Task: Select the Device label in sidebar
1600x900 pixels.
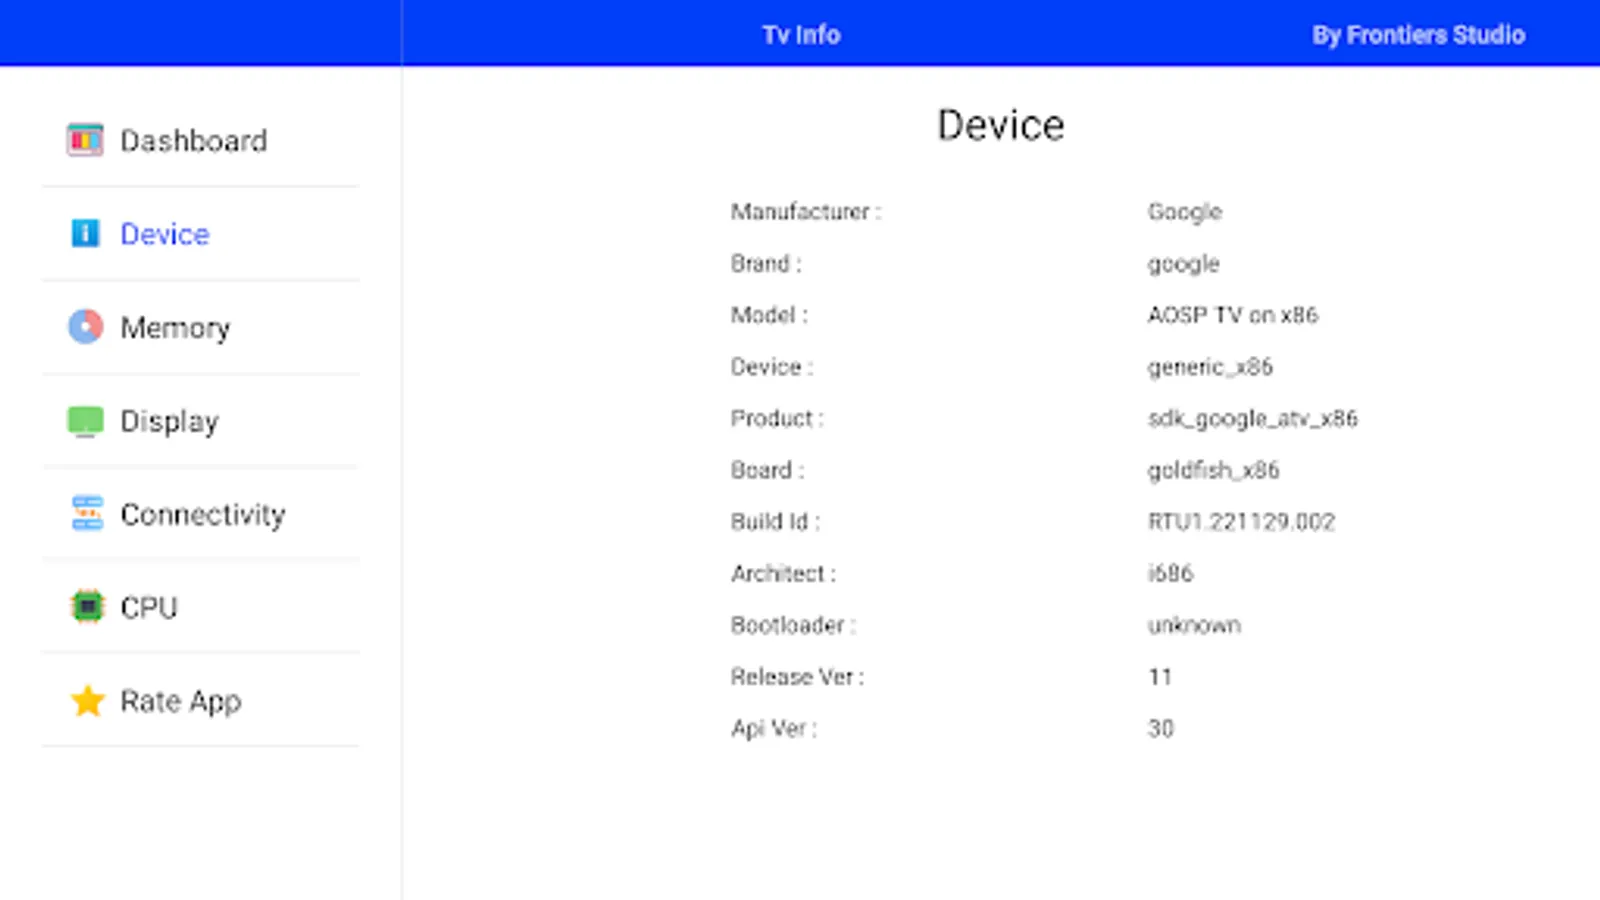Action: (165, 234)
